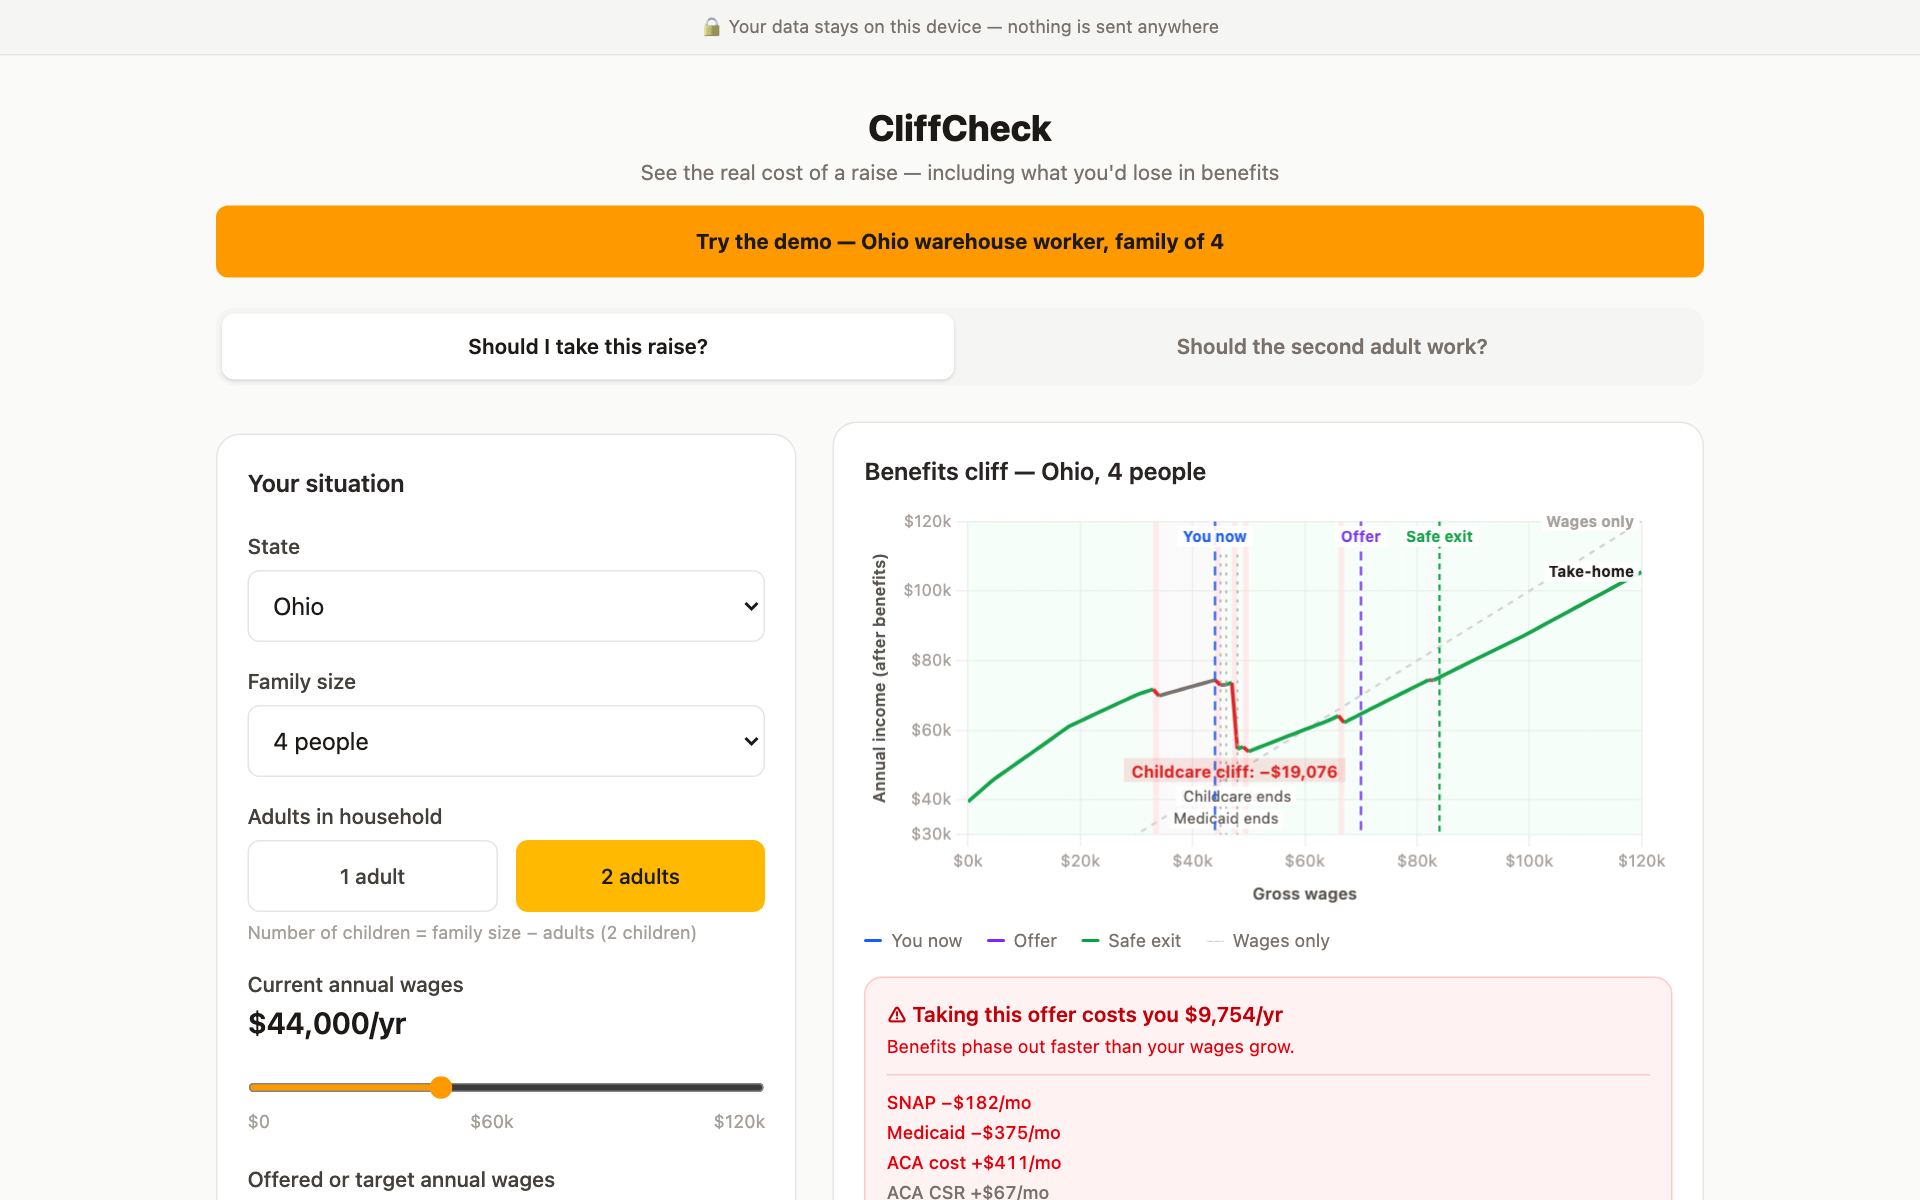The image size is (1920, 1200).
Task: Click the 'Safe exit' legend entry
Action: (x=1131, y=941)
